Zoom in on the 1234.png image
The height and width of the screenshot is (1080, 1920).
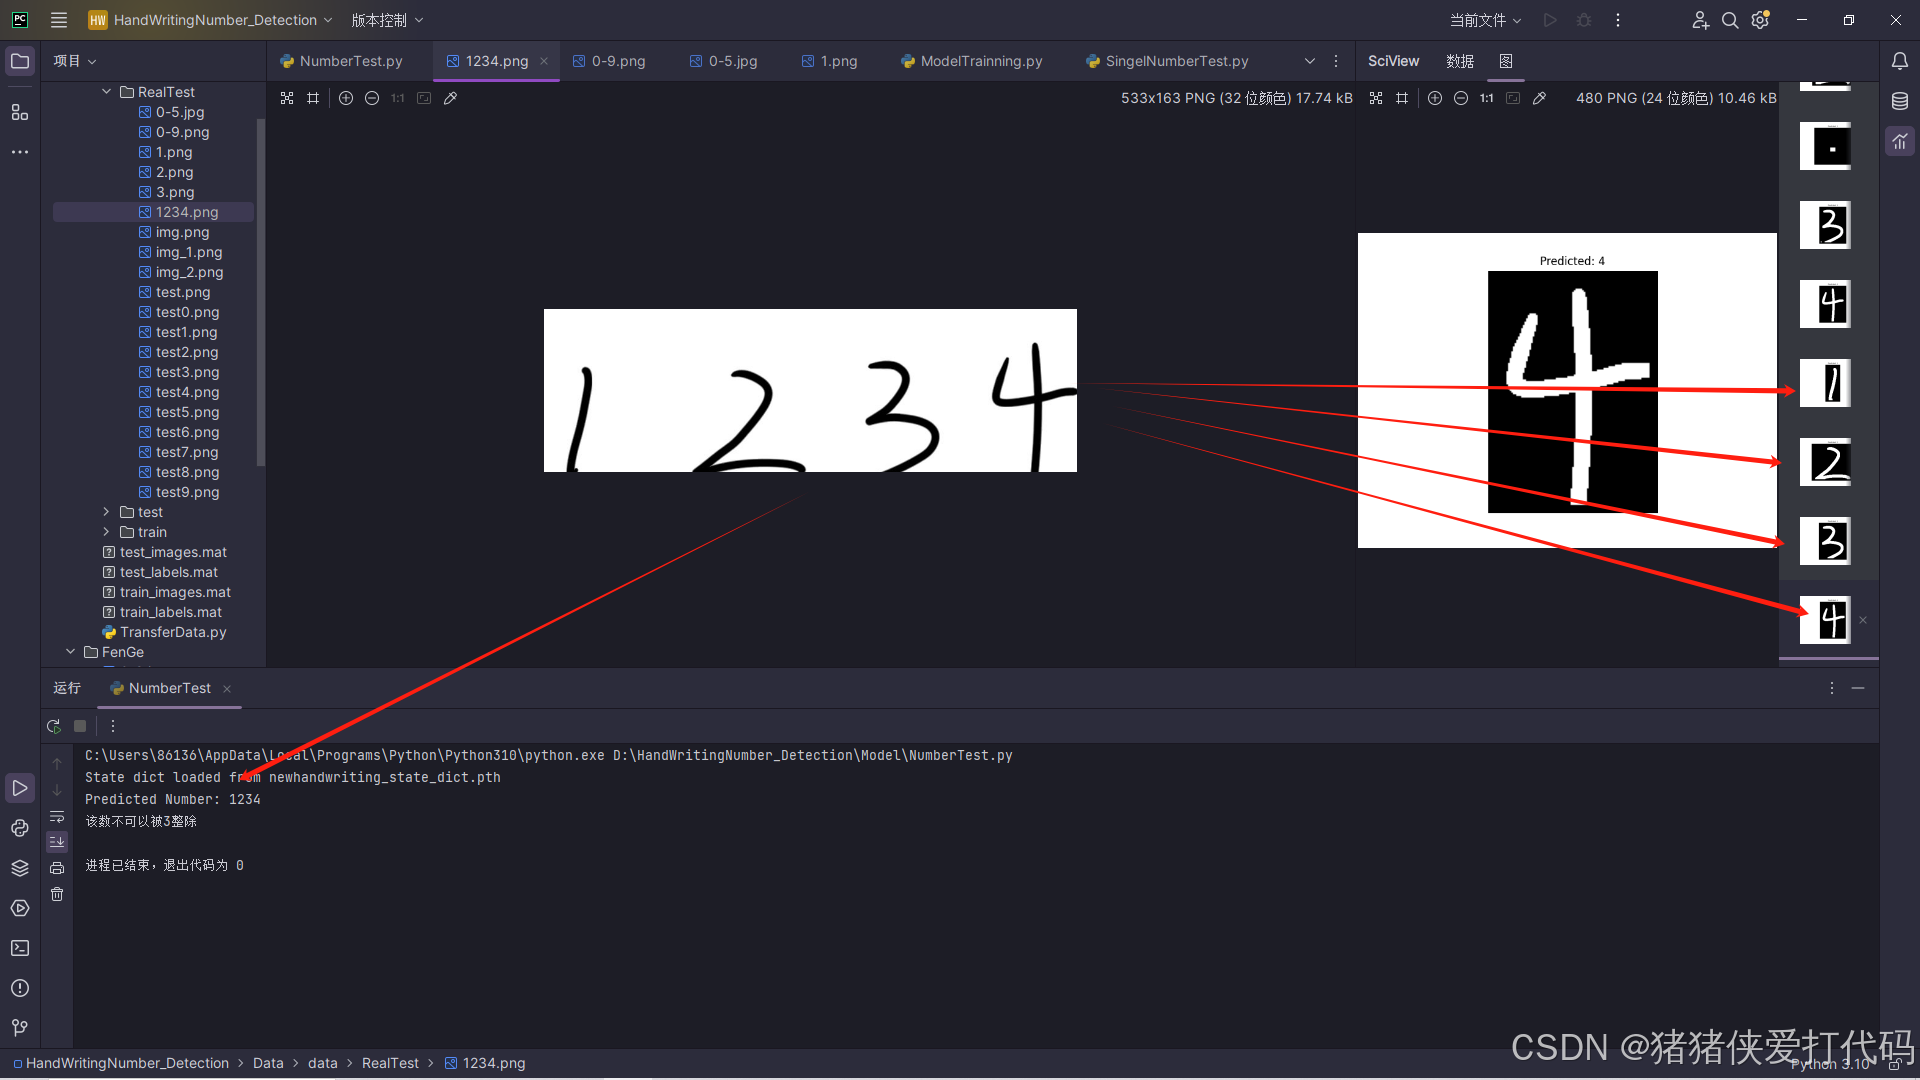click(x=346, y=98)
